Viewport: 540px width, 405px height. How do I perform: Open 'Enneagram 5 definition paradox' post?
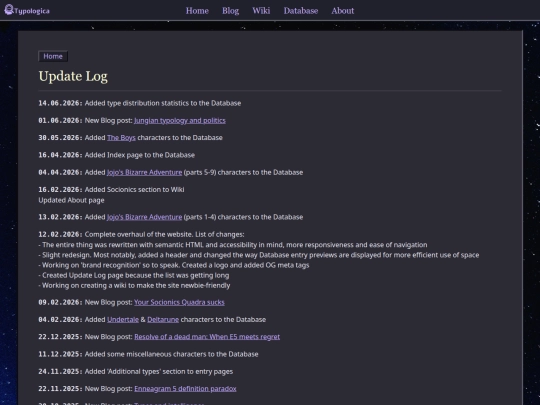pos(185,389)
